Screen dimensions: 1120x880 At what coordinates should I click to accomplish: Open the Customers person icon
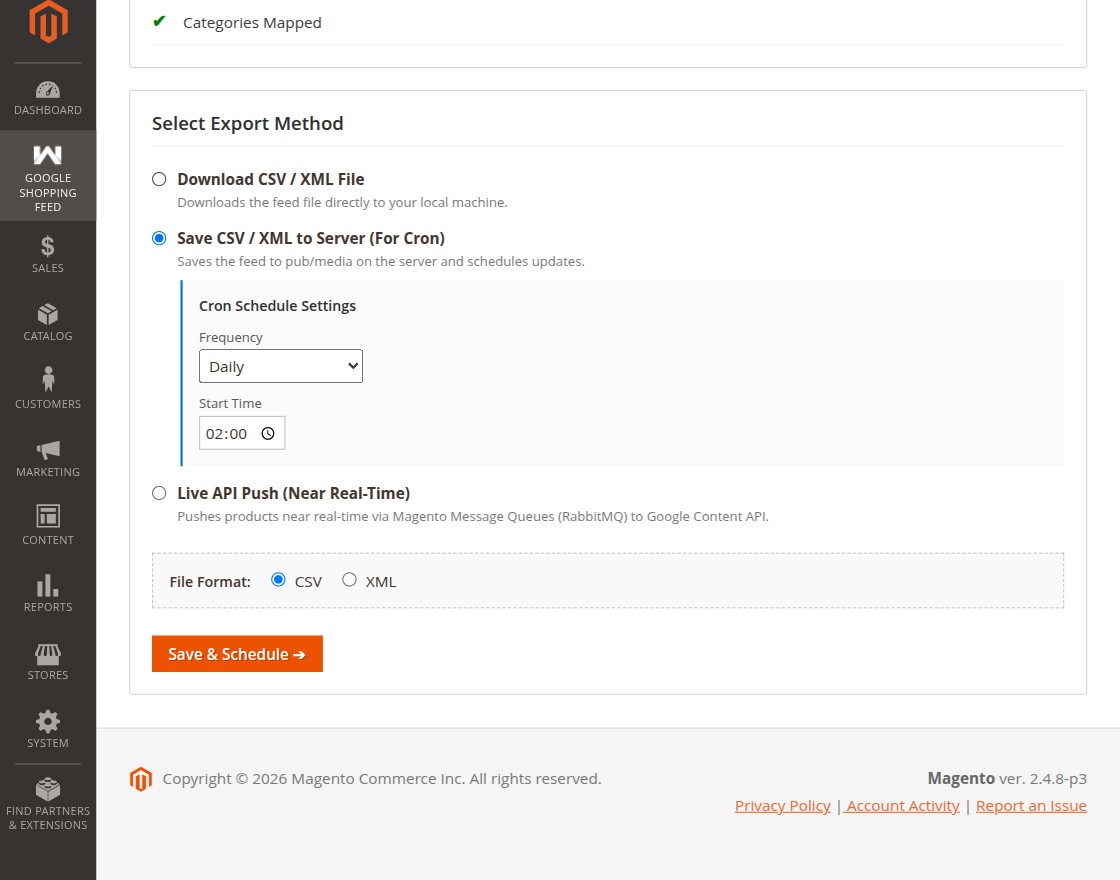click(x=48, y=379)
